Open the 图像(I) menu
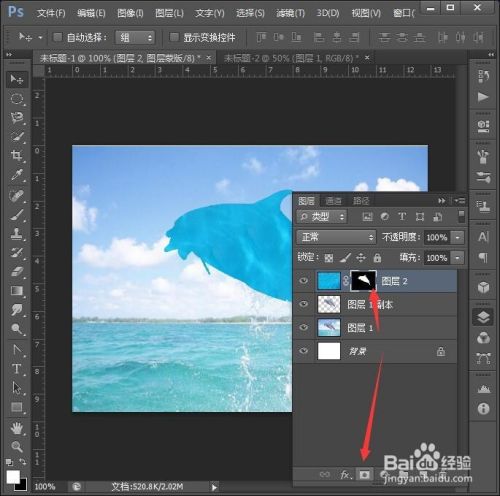This screenshot has width=500, height=496. click(130, 13)
